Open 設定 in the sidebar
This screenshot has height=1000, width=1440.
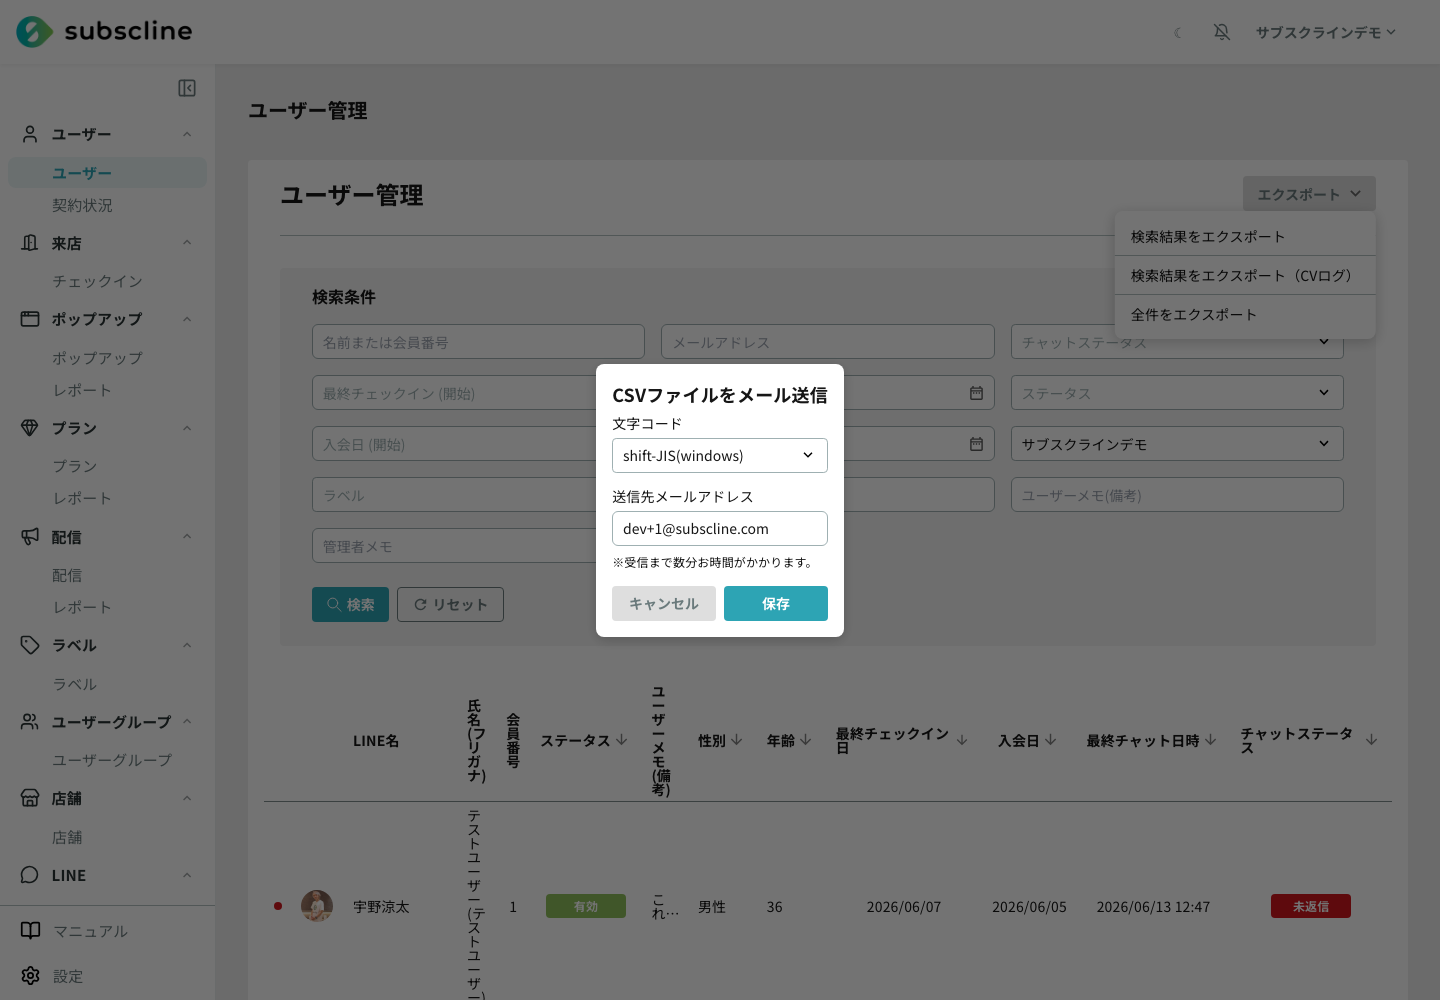coord(68,976)
